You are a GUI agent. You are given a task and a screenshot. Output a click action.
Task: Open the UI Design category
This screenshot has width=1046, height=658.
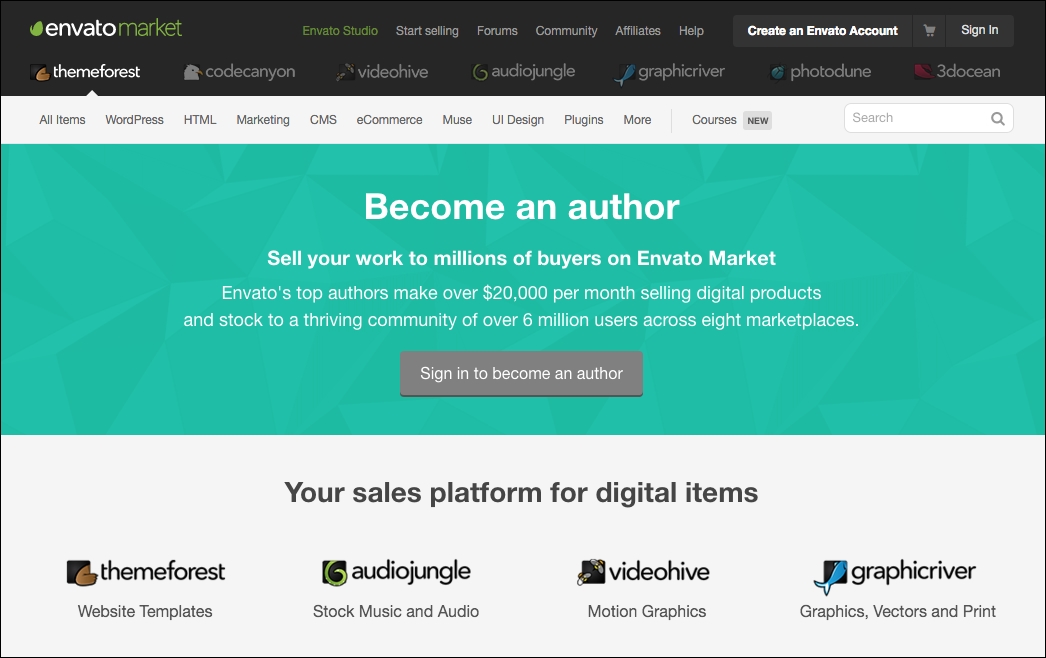518,120
